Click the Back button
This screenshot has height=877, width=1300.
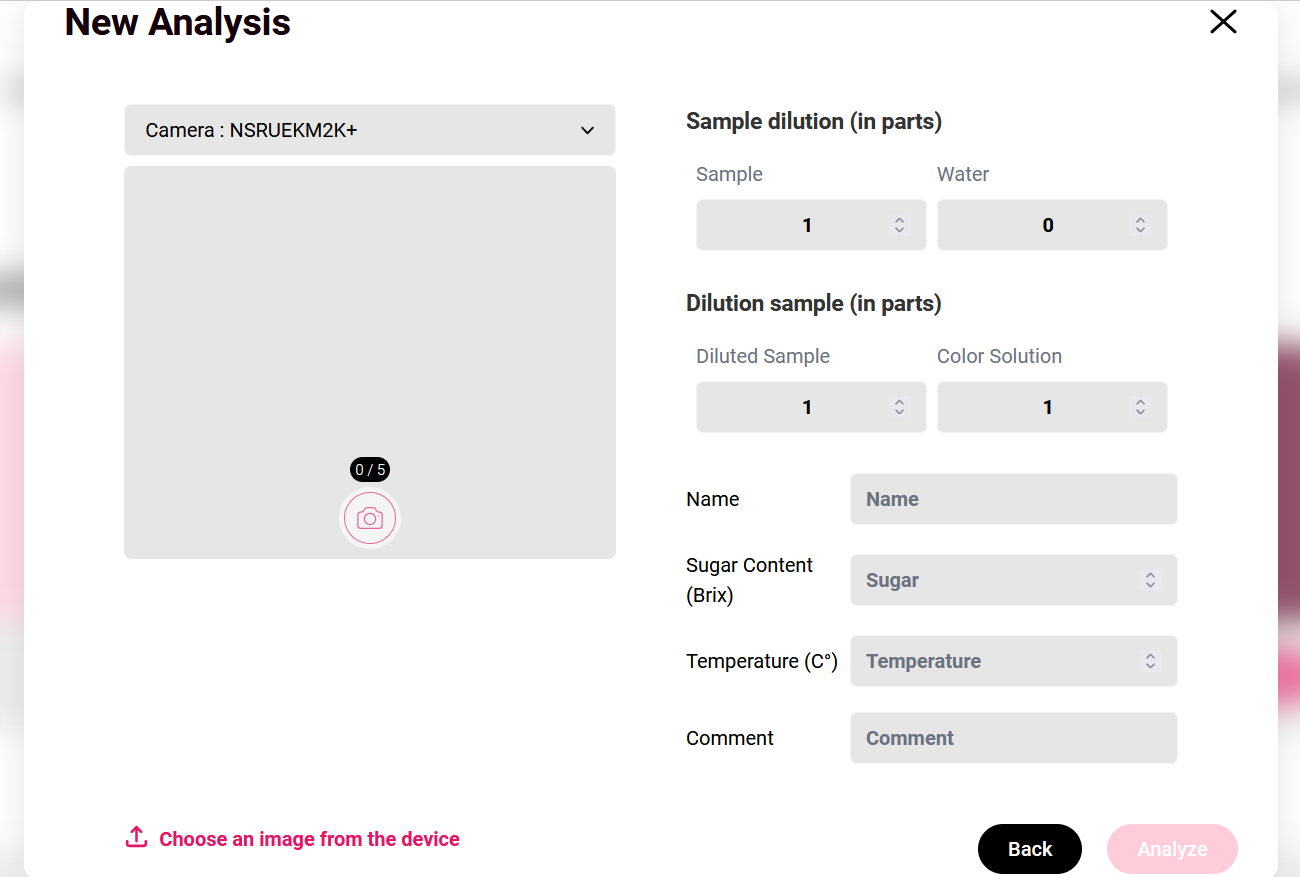coord(1030,849)
